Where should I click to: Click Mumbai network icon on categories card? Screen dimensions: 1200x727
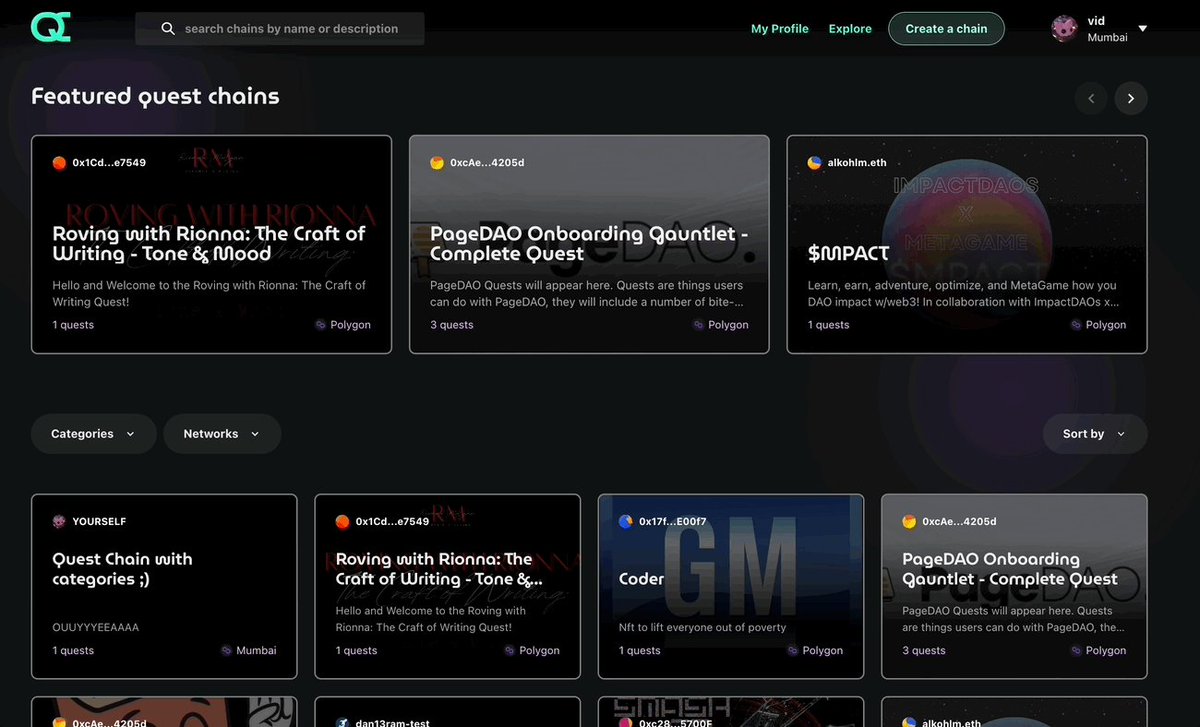pos(227,650)
